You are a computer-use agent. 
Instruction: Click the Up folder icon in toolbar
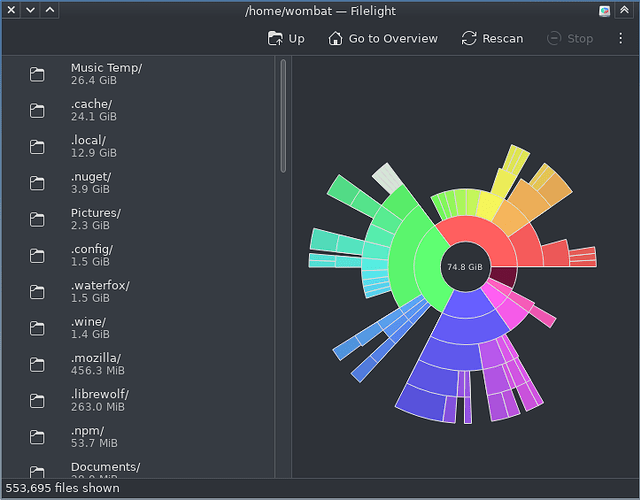click(276, 39)
